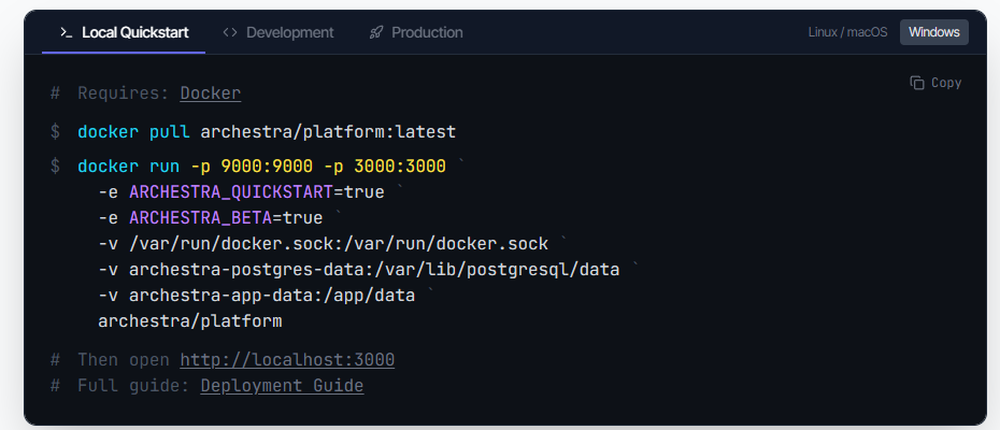Screen dimensions: 1000x430
Task: Click the 'ARCHESTRA_QUICKSTART' variable text
Action: (x=231, y=192)
